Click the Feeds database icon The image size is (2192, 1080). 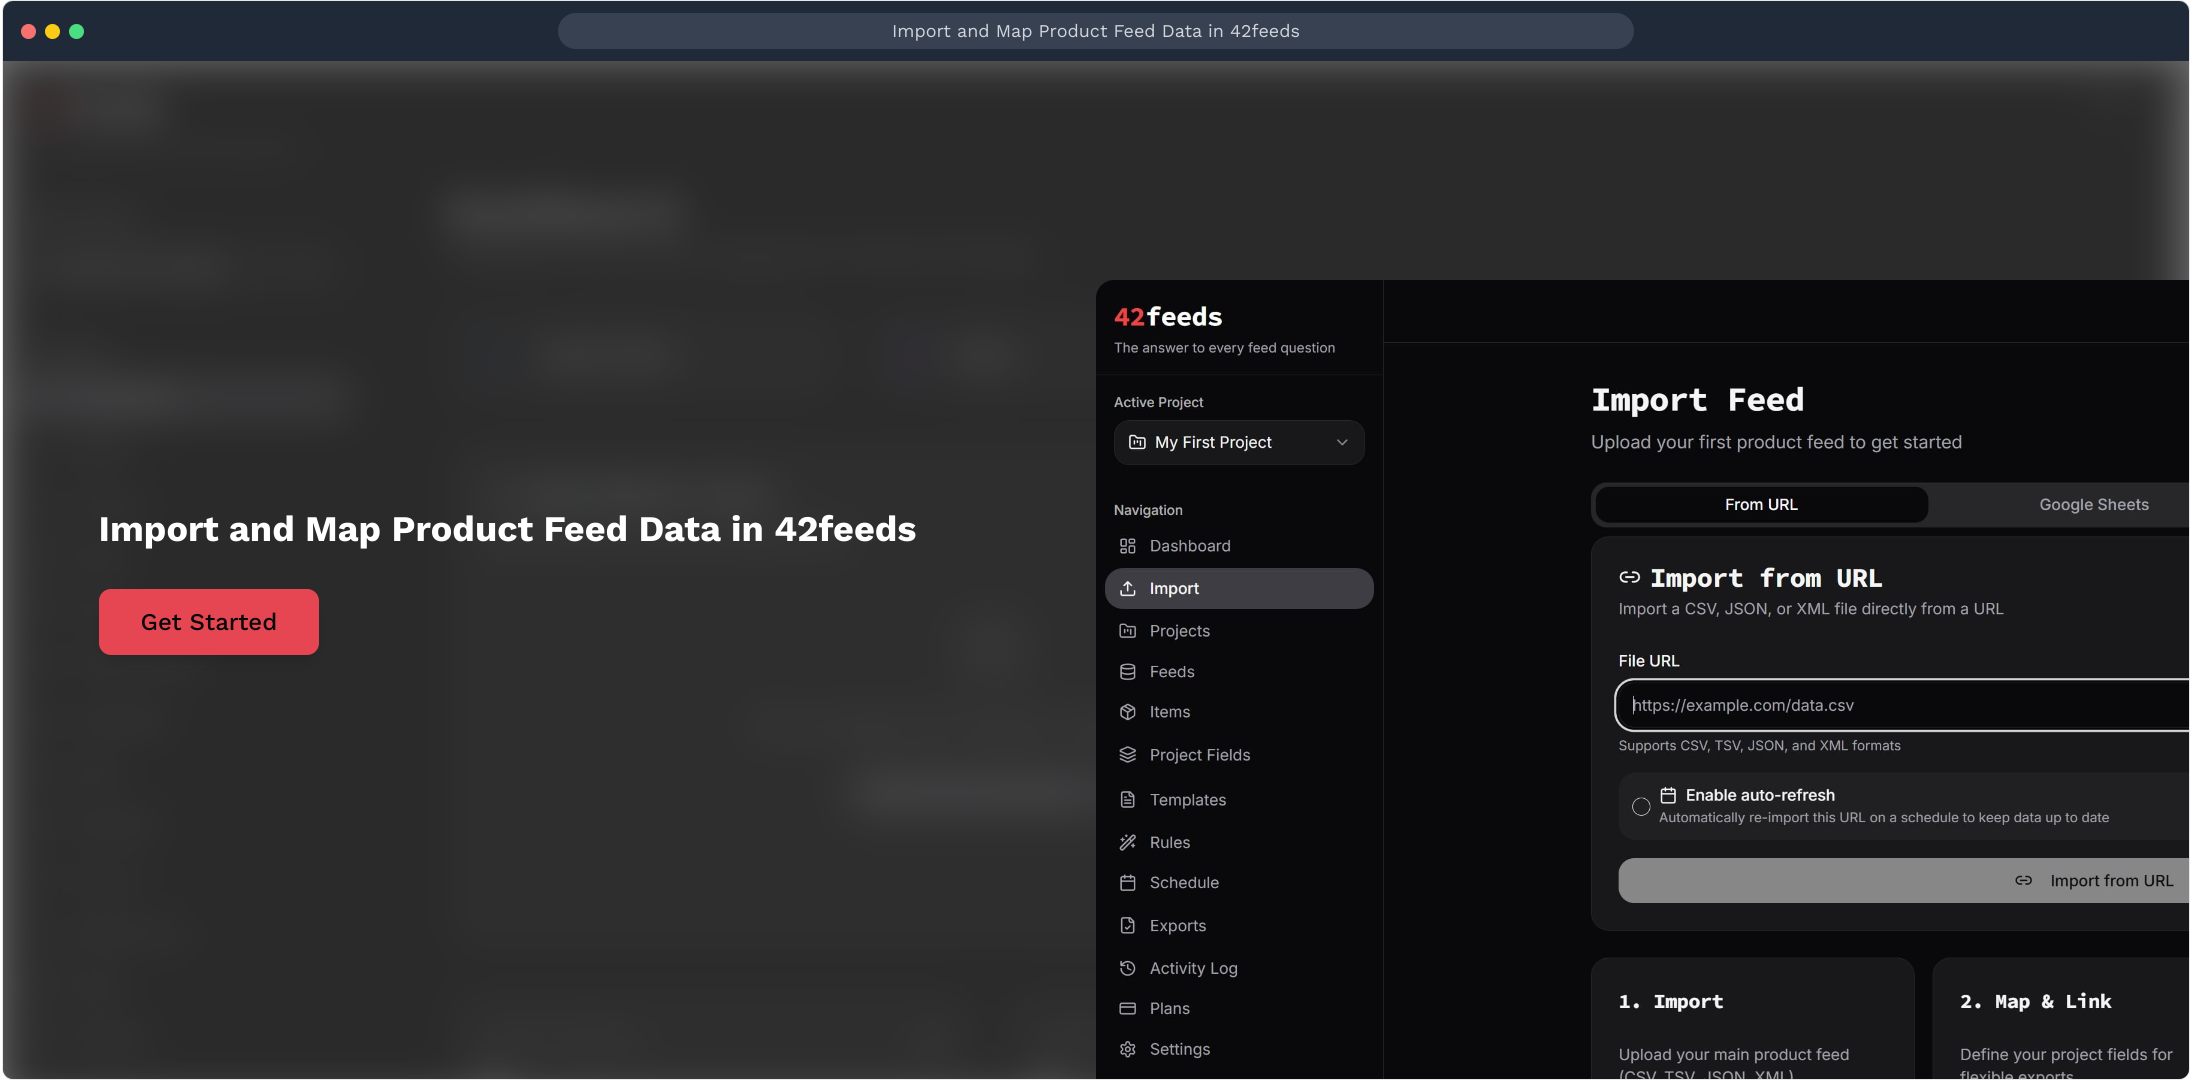[x=1128, y=672]
